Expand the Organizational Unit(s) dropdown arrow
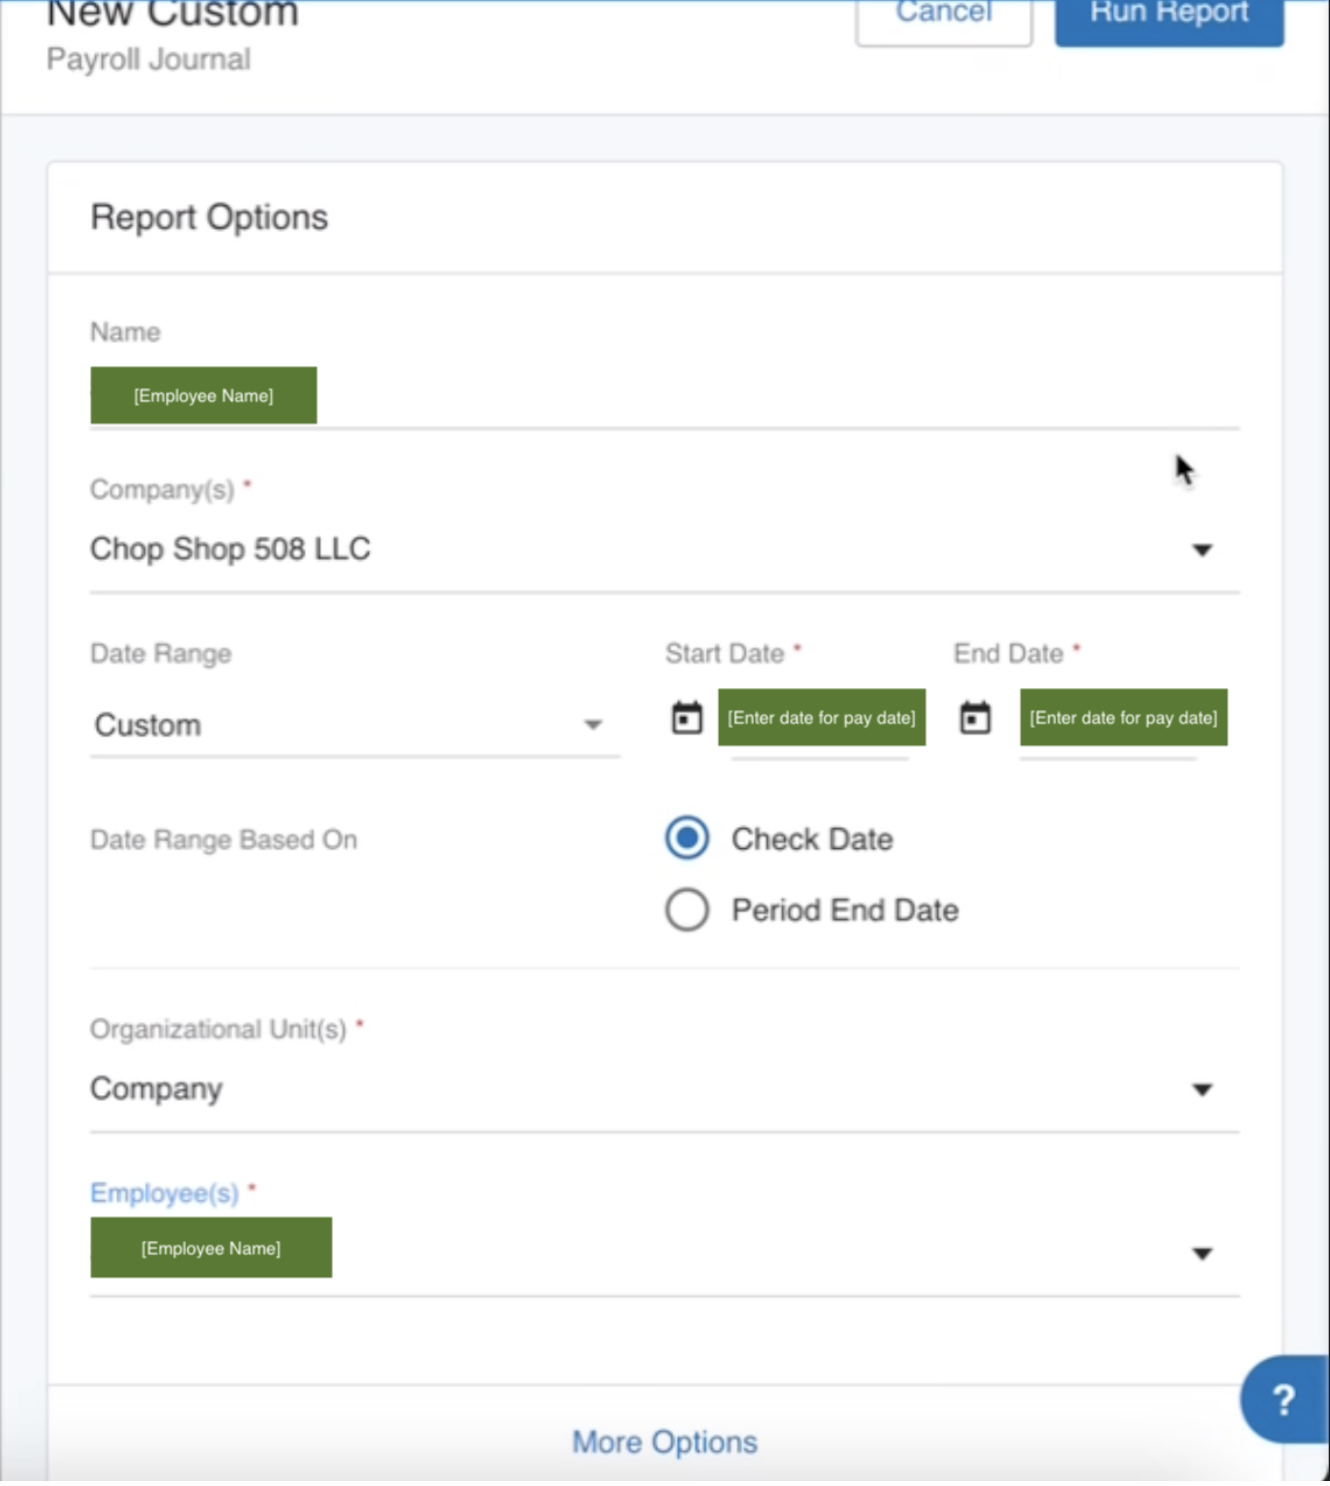 click(1202, 1089)
